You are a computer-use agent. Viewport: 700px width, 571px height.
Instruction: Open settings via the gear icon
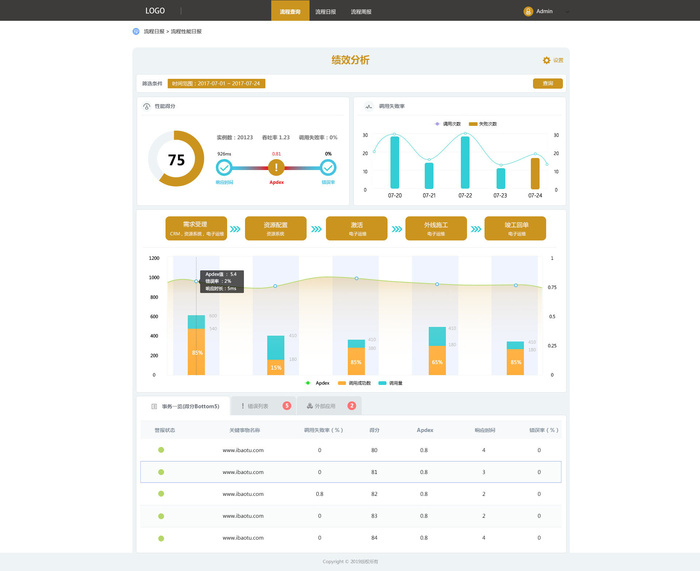(x=546, y=60)
